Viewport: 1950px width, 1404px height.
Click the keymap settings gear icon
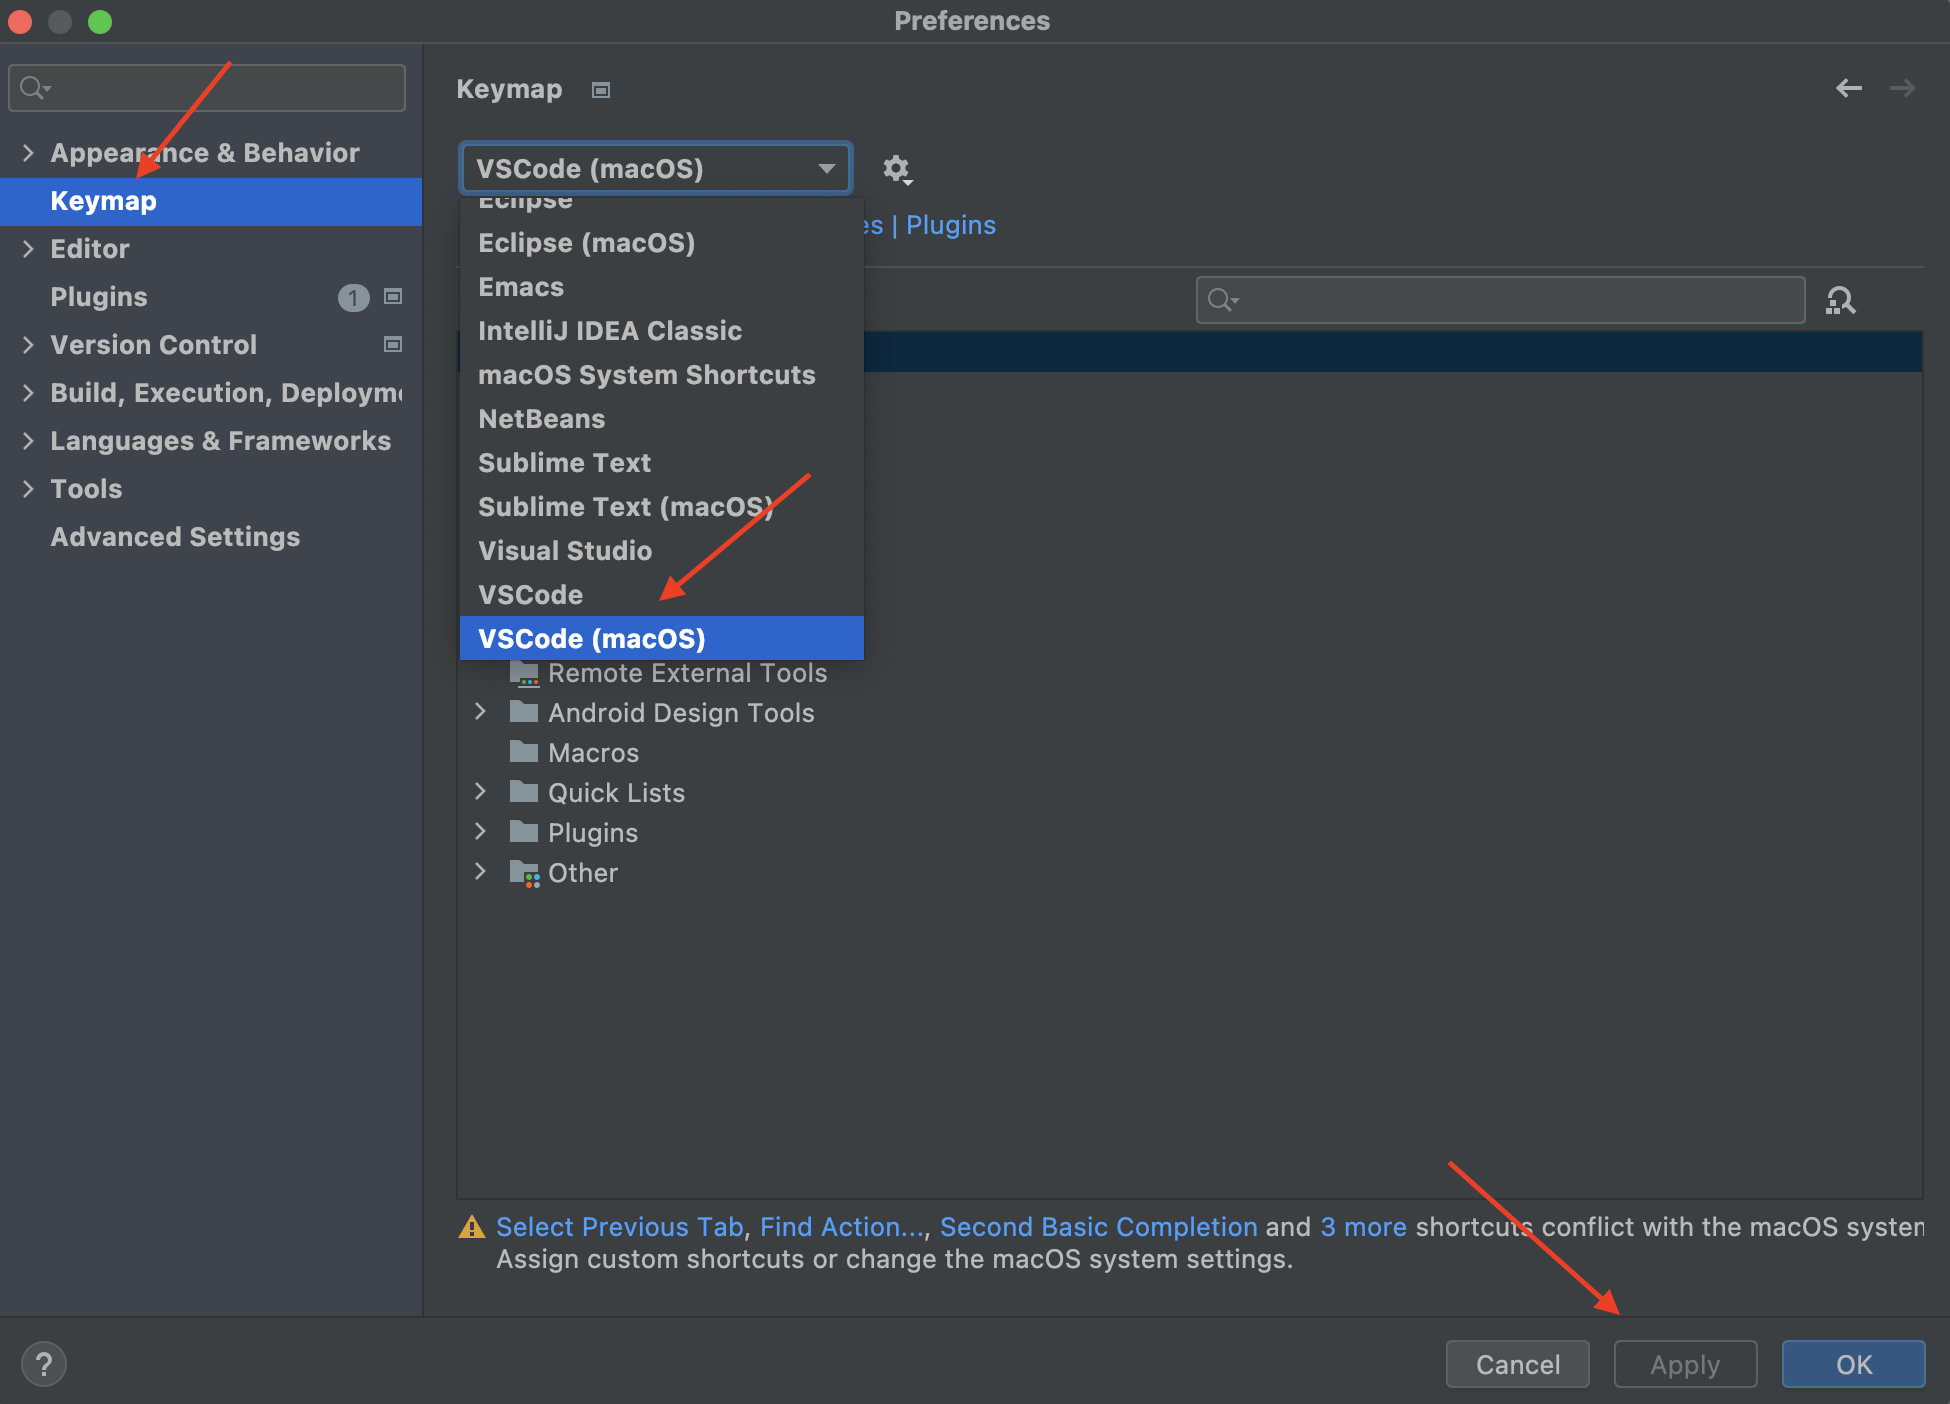896,169
